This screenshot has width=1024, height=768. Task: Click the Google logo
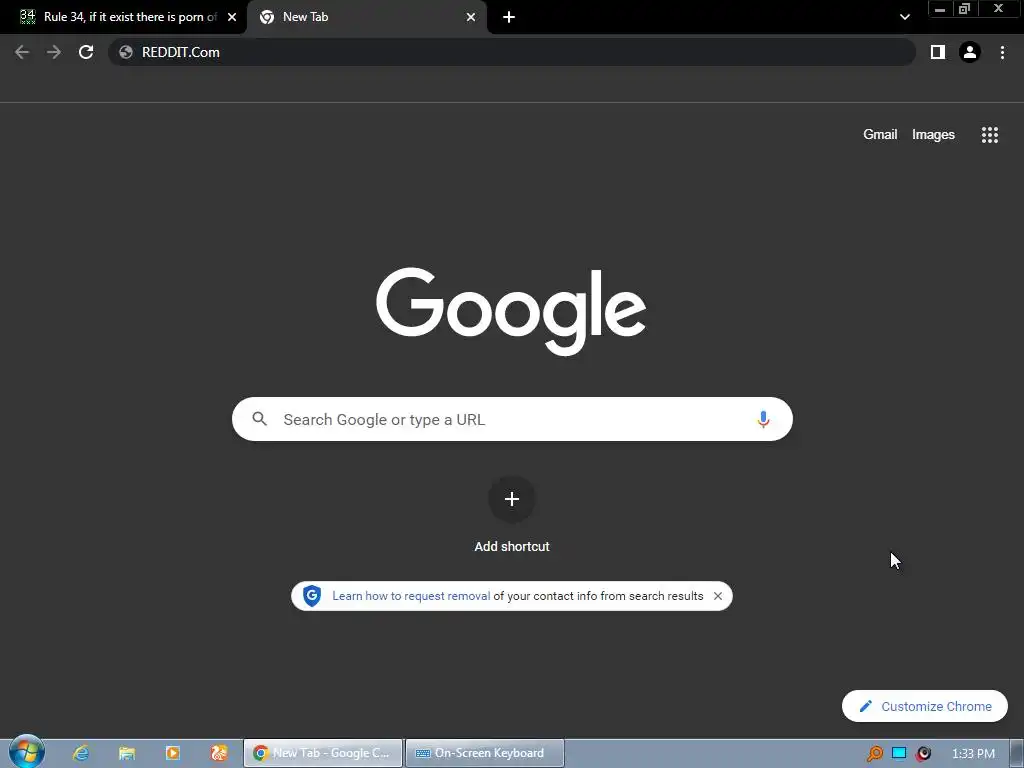(x=511, y=311)
